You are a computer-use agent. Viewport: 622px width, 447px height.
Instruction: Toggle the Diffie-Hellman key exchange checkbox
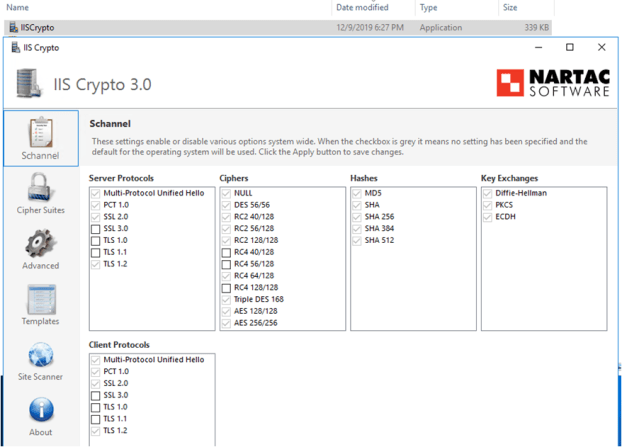(x=488, y=194)
